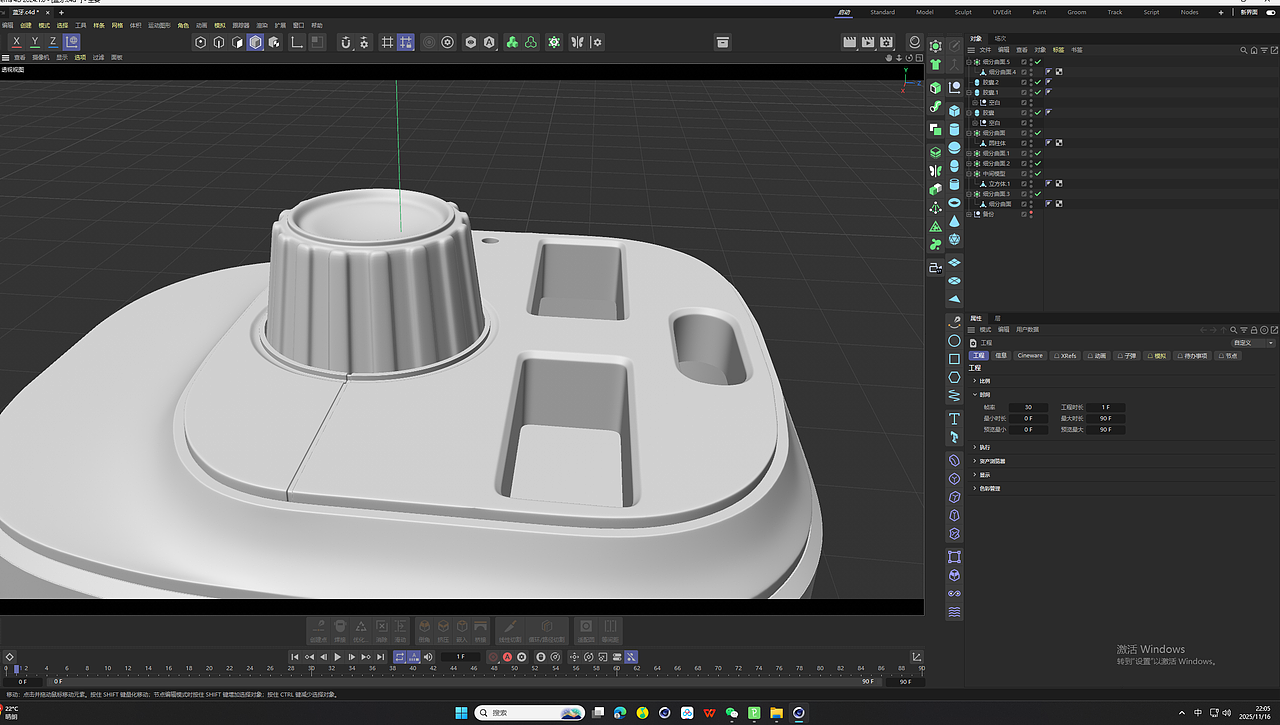
Task: Click the magnet snap icon in the top toolbar
Action: pos(346,42)
